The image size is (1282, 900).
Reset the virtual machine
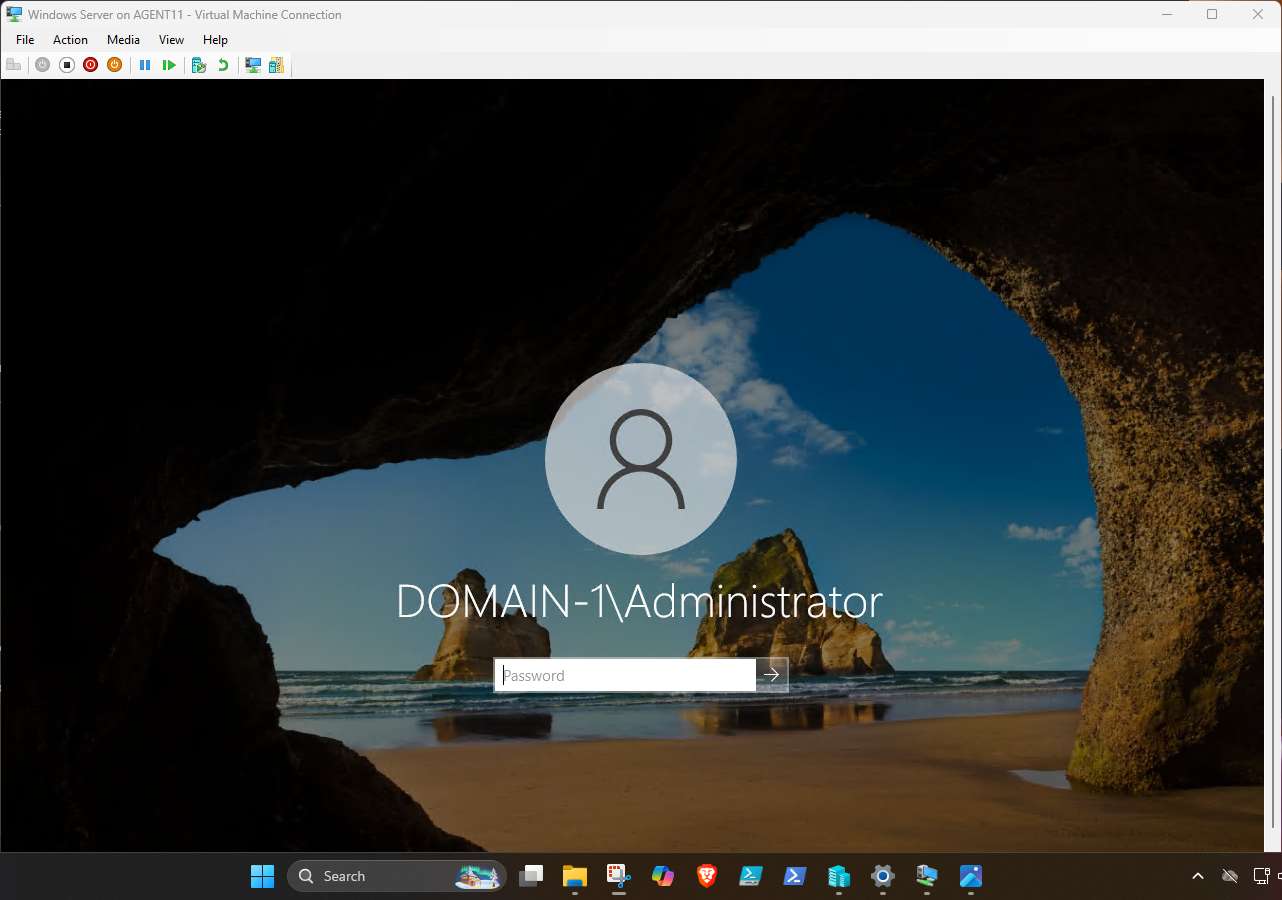[169, 64]
